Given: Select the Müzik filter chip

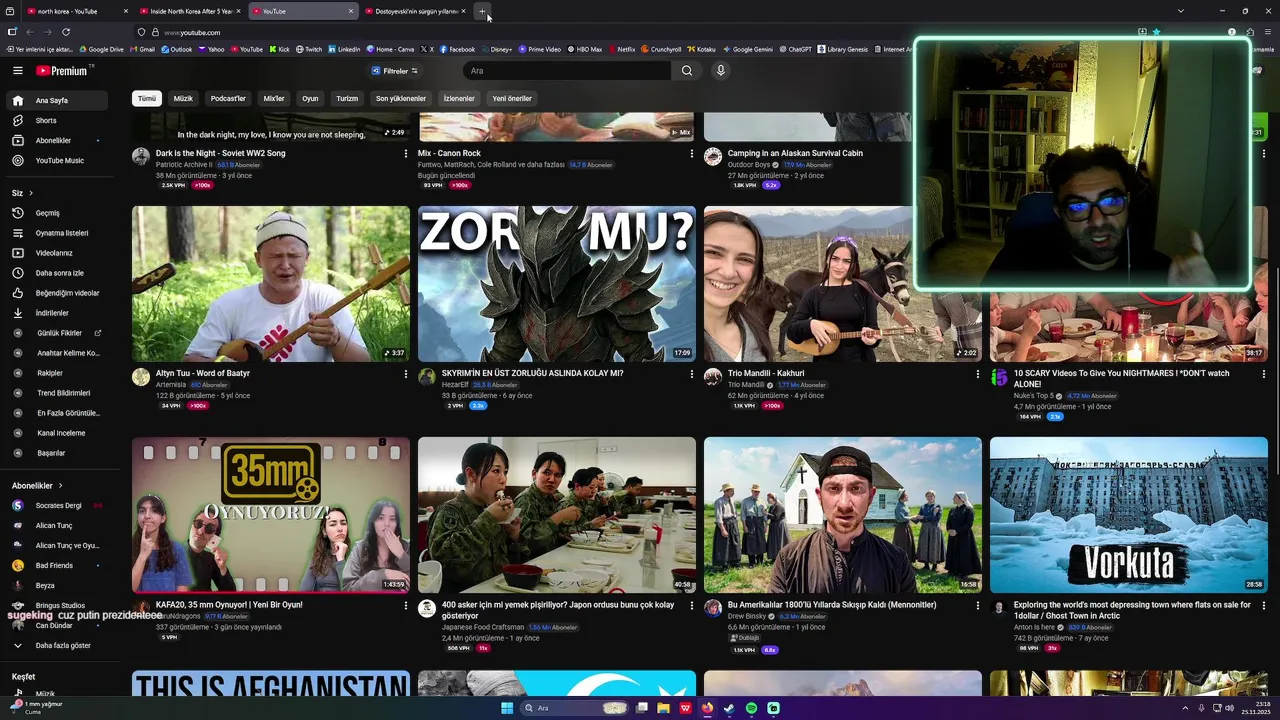Looking at the screenshot, I should click(x=183, y=98).
